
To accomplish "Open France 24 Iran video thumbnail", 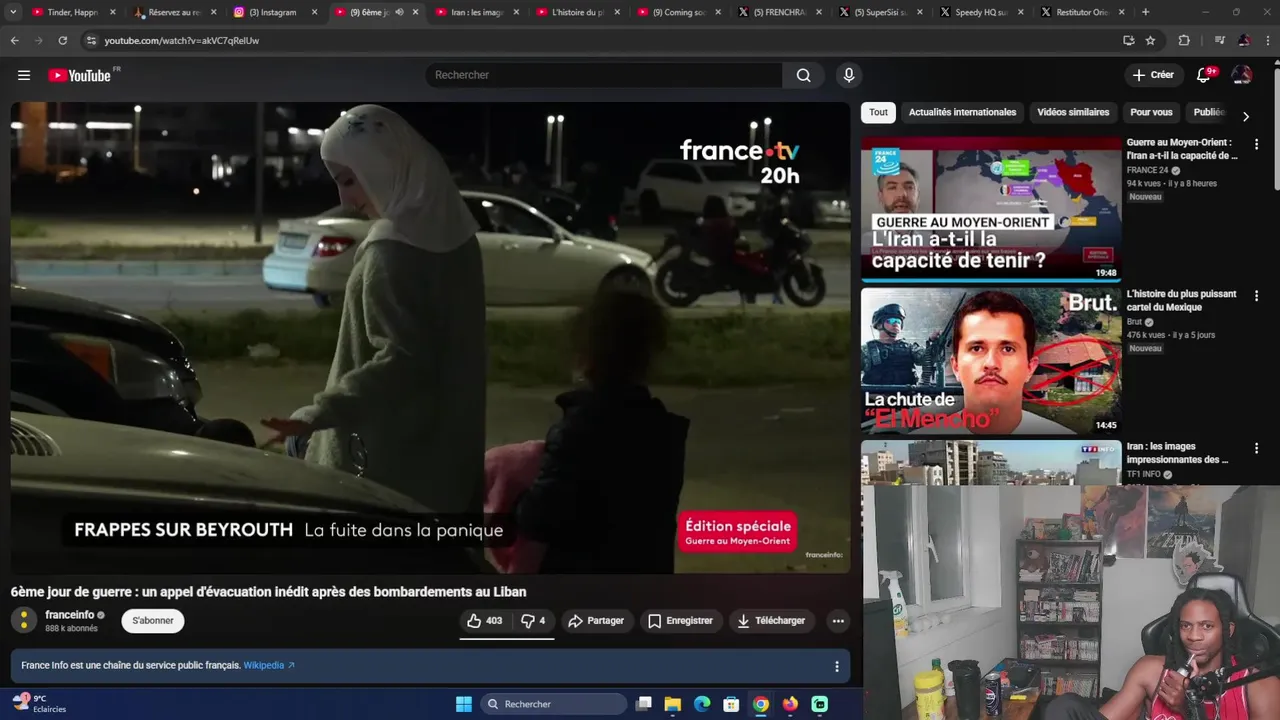I will point(991,209).
